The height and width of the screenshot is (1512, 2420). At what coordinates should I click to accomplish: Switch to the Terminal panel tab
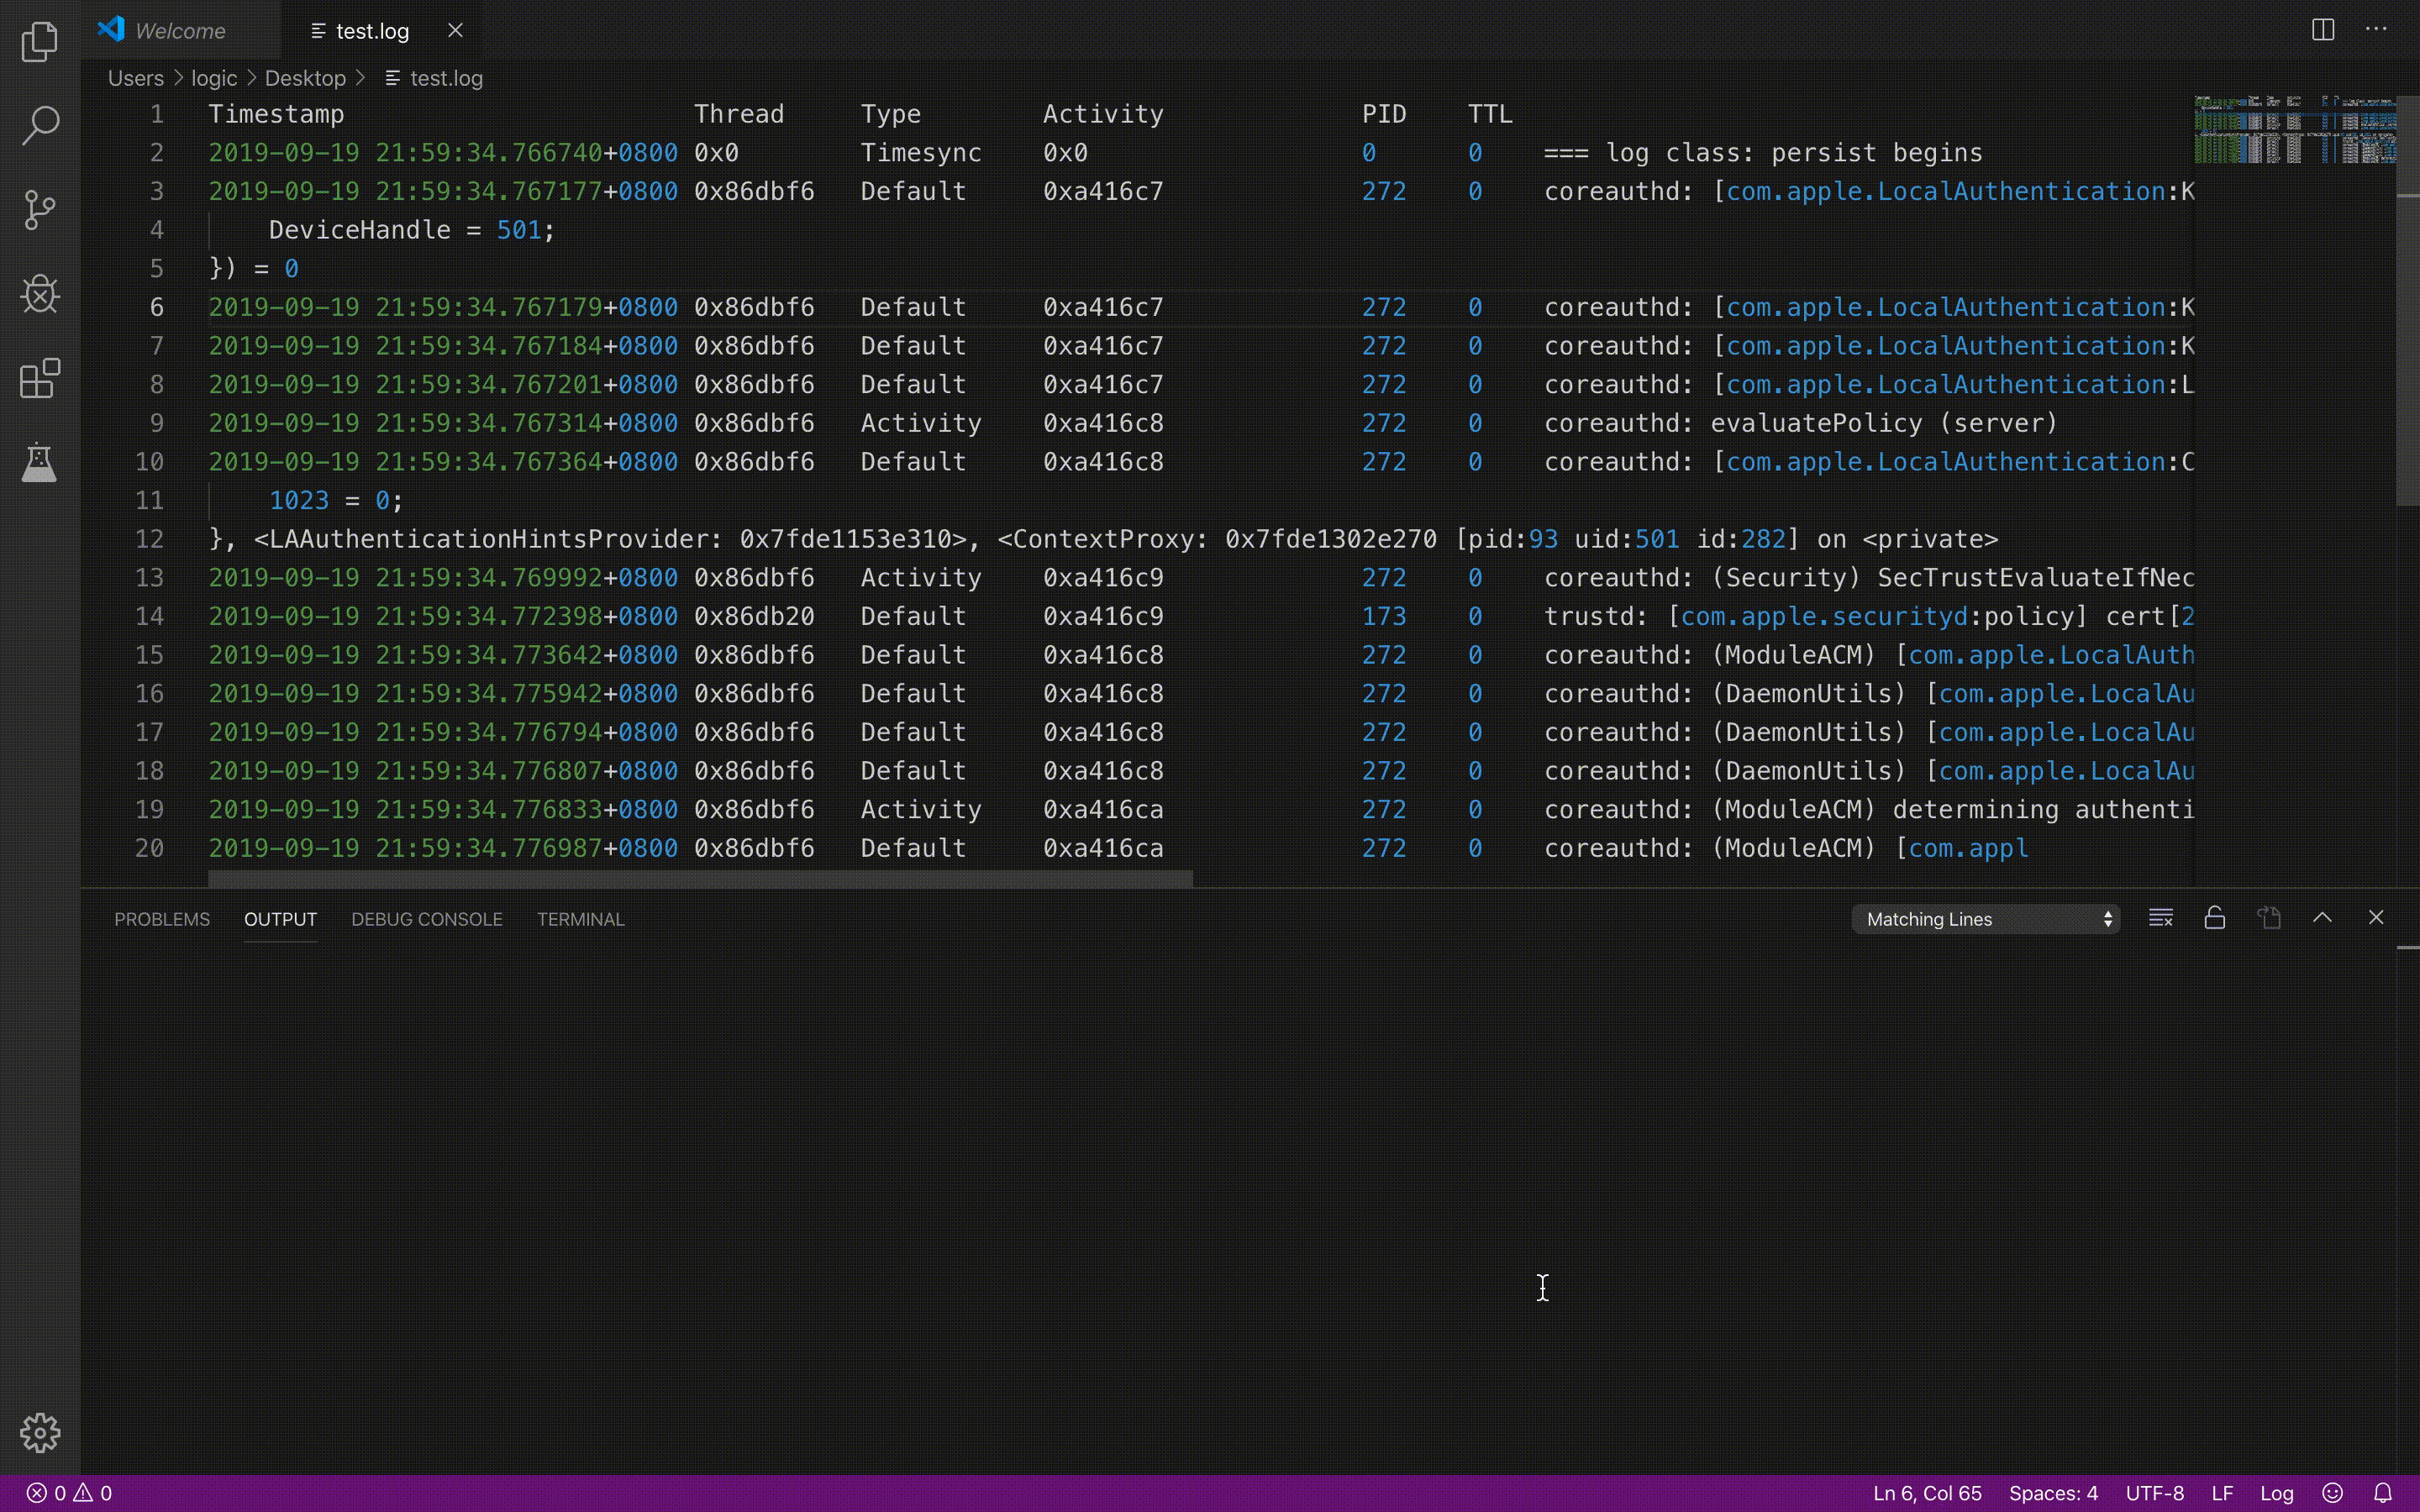[x=580, y=919]
